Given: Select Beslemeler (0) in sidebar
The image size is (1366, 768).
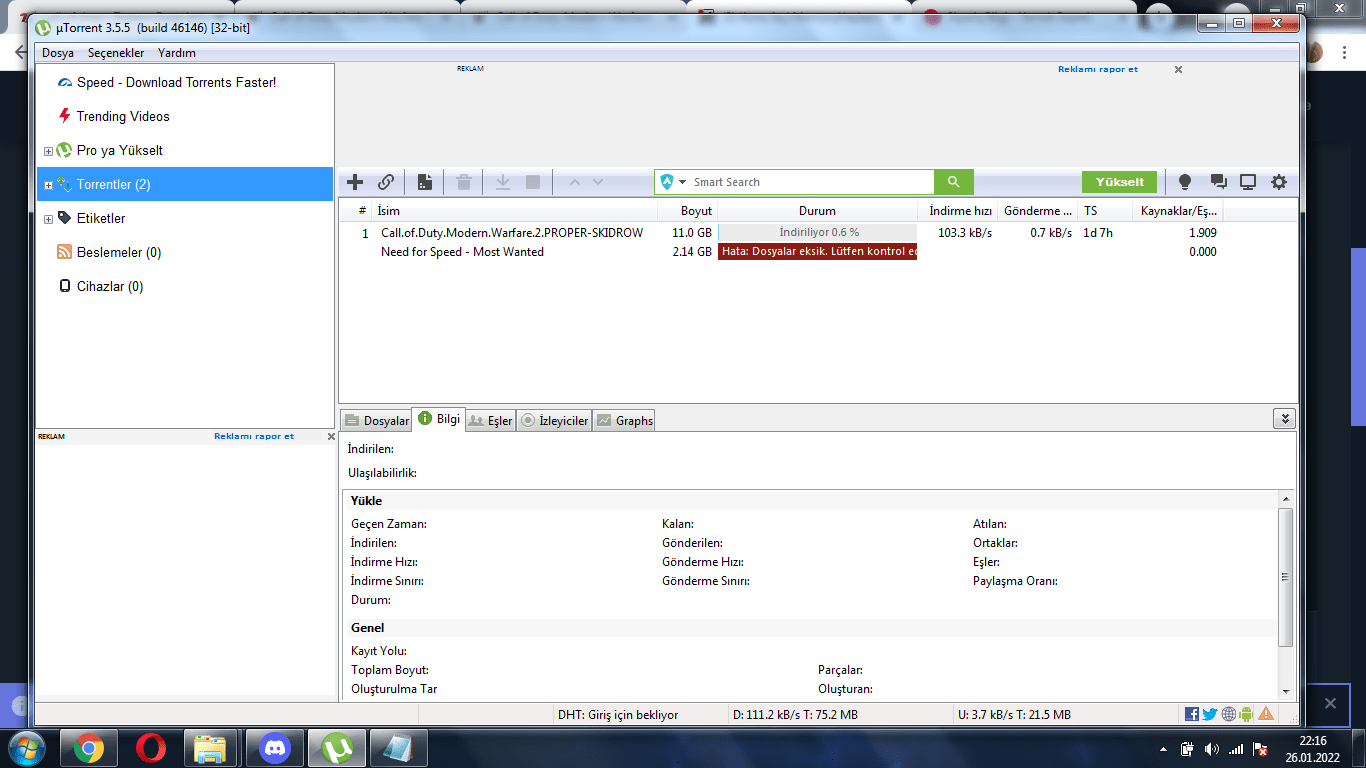Looking at the screenshot, I should pyautogui.click(x=118, y=252).
